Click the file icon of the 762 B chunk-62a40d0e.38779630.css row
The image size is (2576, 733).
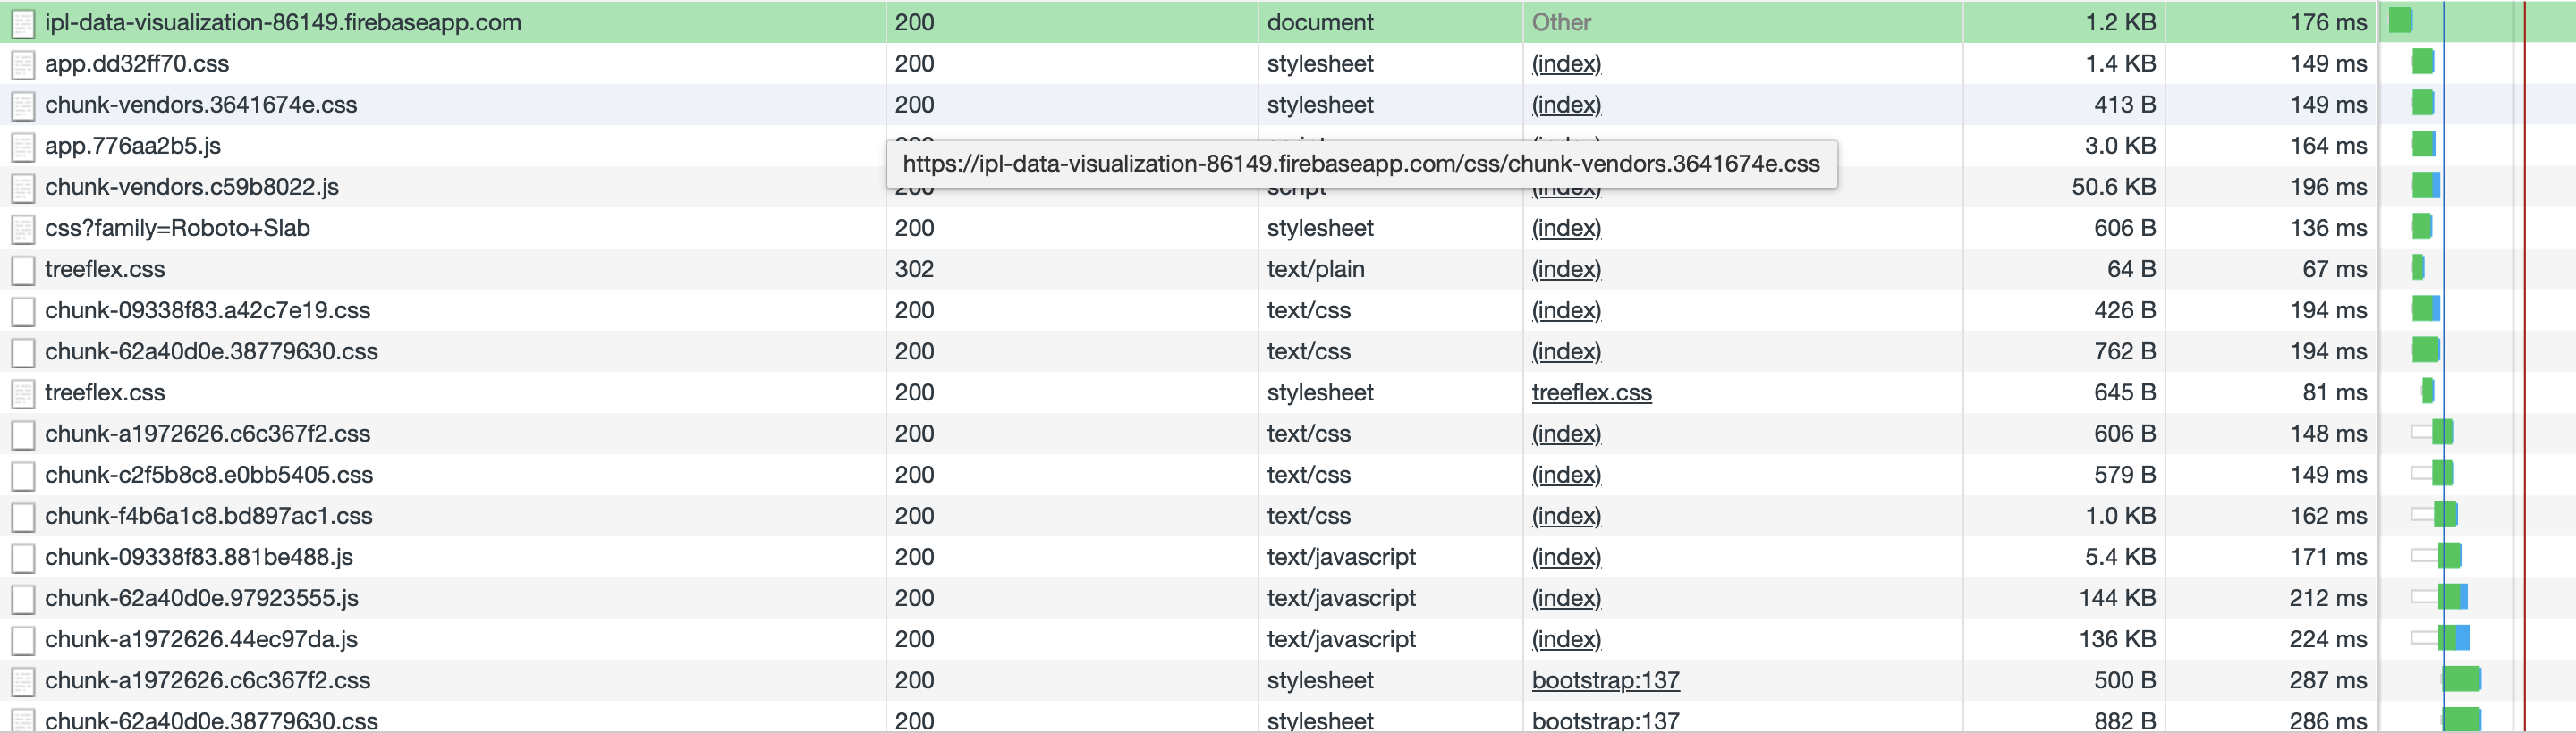pos(23,352)
